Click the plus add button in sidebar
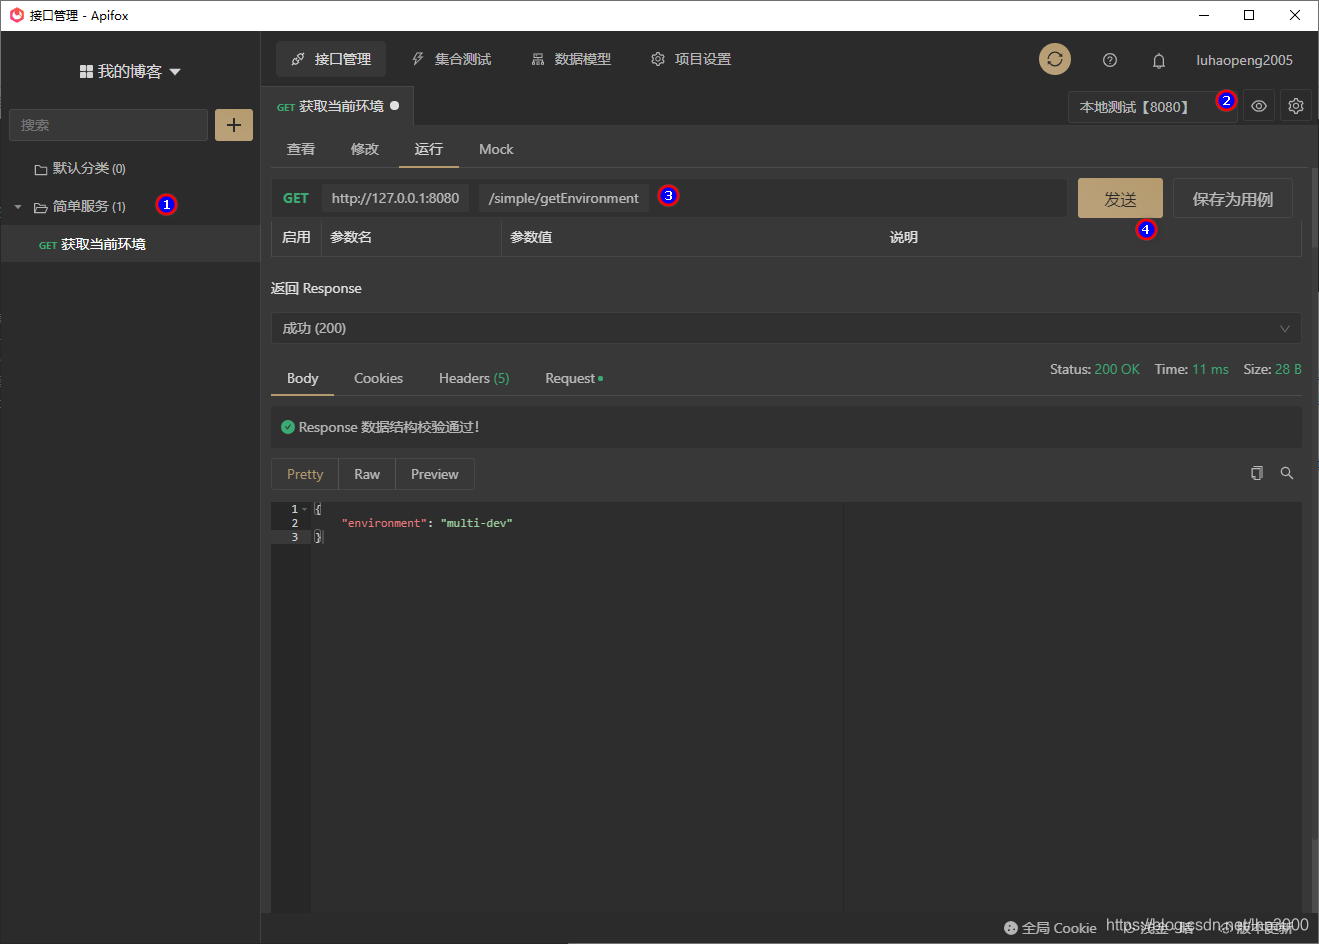Image resolution: width=1319 pixels, height=944 pixels. (234, 125)
